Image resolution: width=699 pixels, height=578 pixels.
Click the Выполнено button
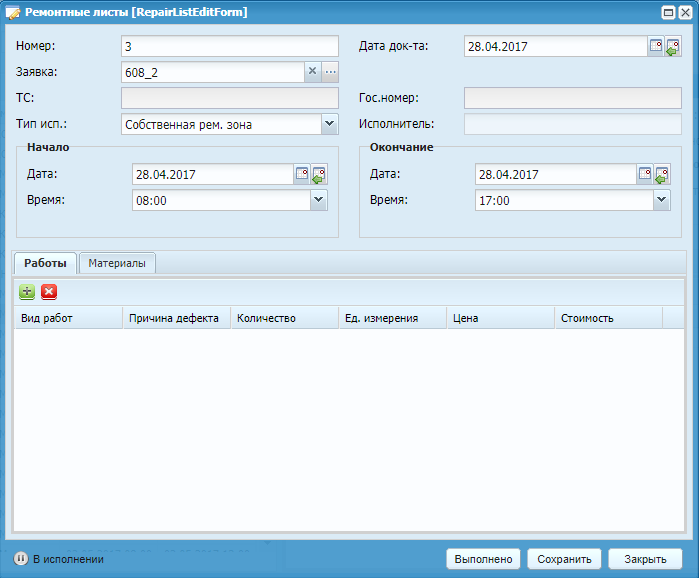[483, 559]
